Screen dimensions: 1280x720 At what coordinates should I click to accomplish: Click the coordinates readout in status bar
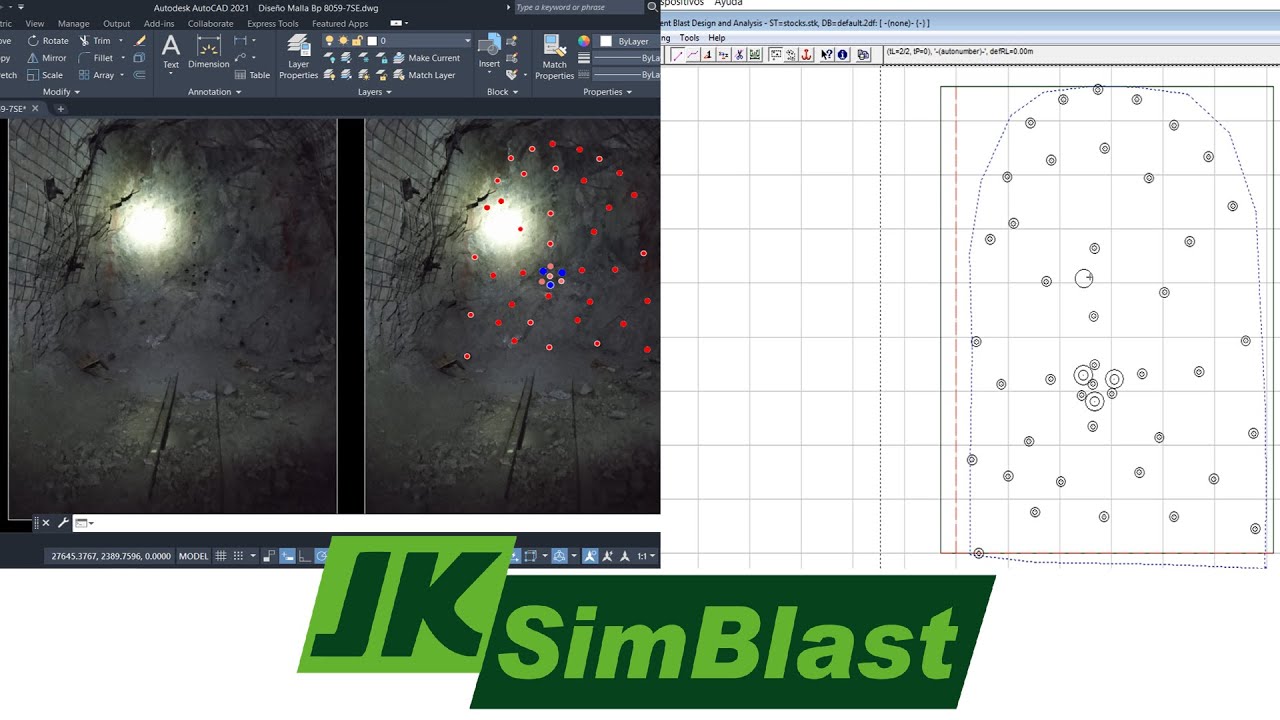coord(111,556)
